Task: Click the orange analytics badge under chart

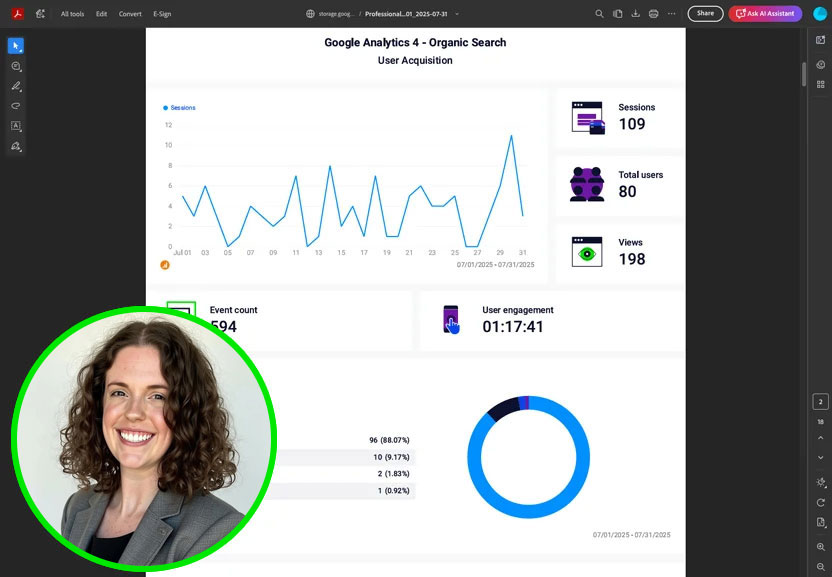Action: tap(165, 265)
